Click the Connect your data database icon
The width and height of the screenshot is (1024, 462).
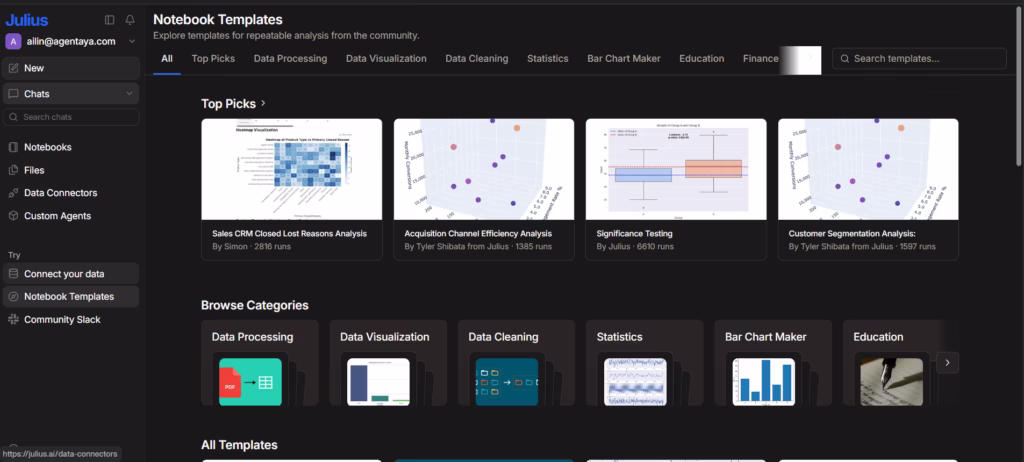(x=13, y=274)
